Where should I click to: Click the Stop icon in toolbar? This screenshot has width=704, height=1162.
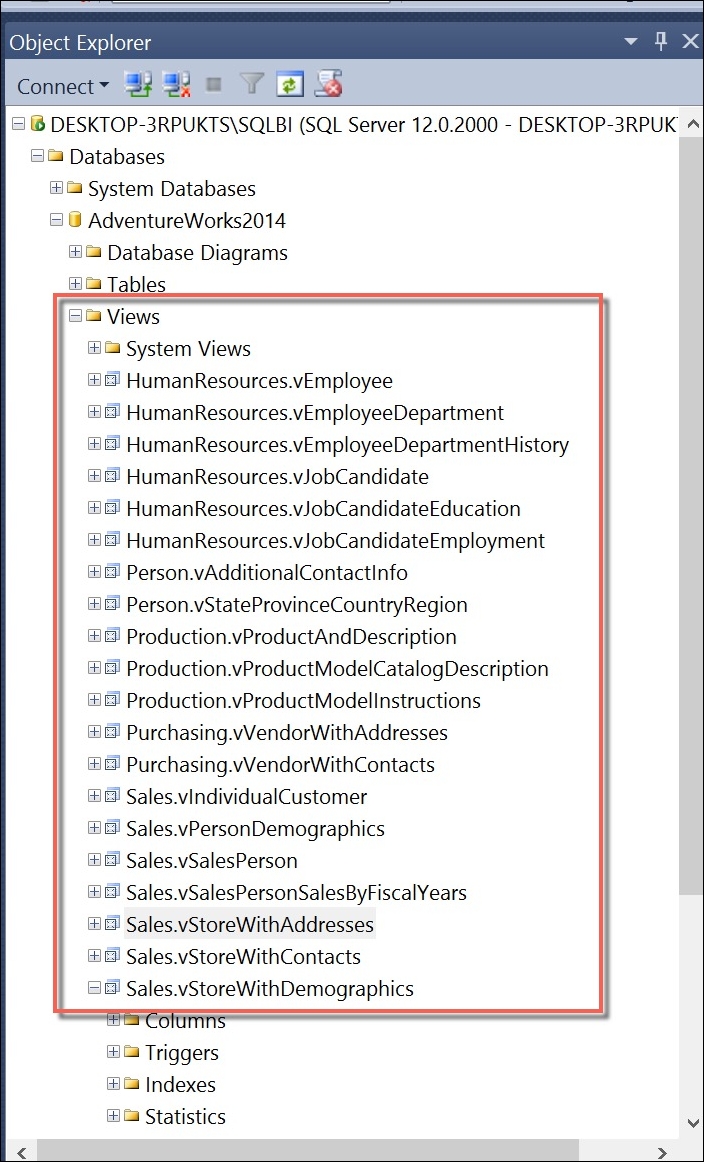tap(214, 85)
